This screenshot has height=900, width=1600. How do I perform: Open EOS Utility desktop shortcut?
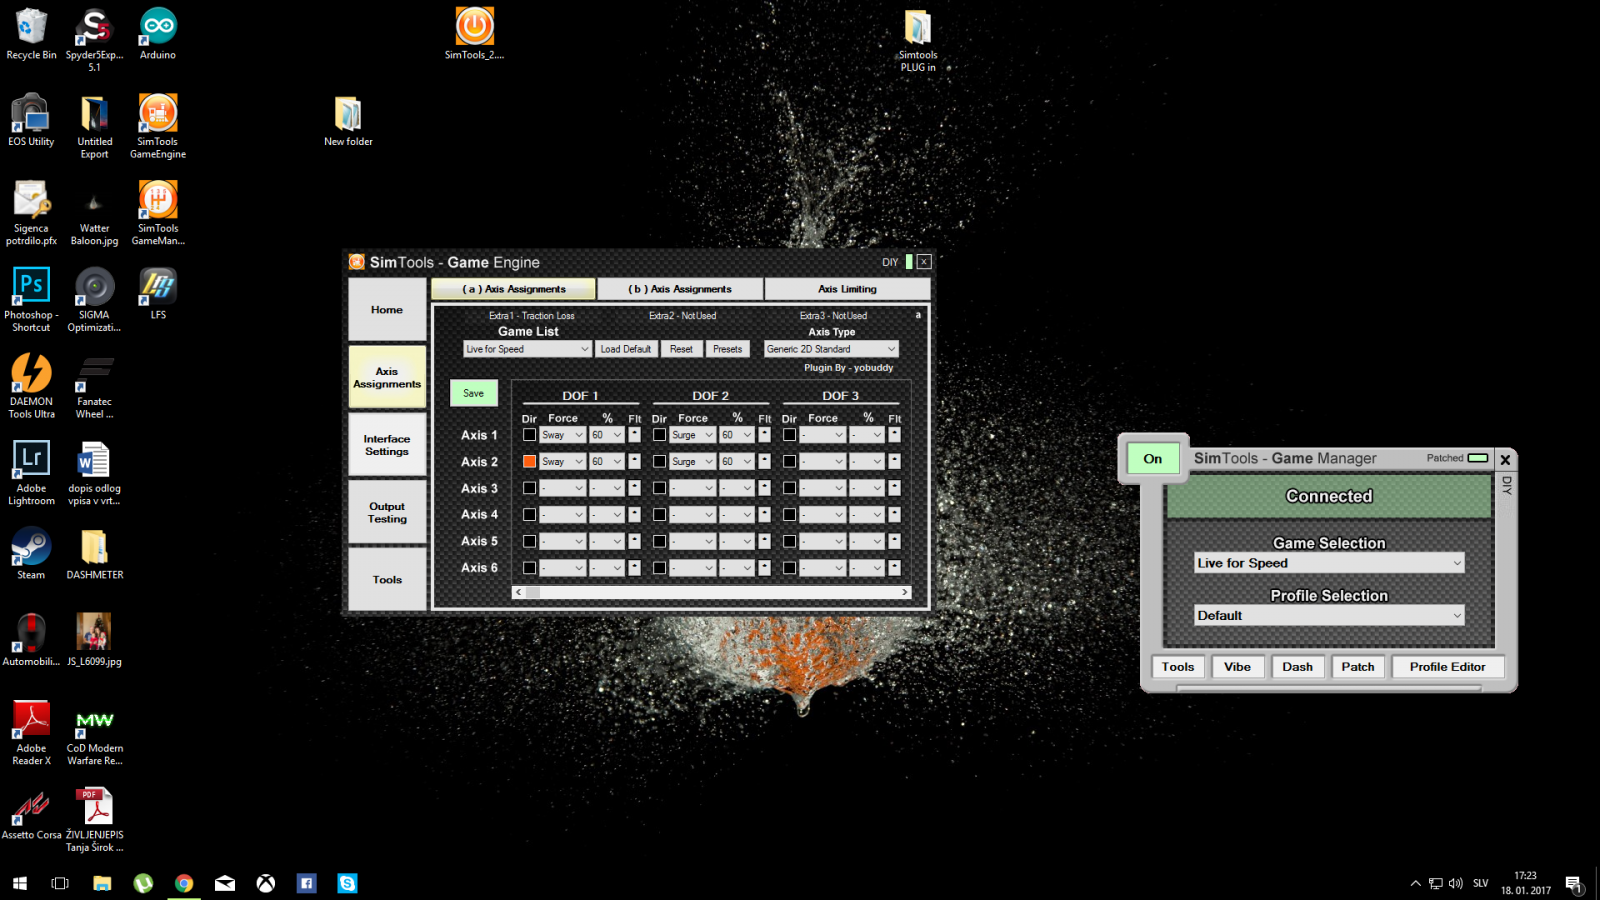pos(31,122)
